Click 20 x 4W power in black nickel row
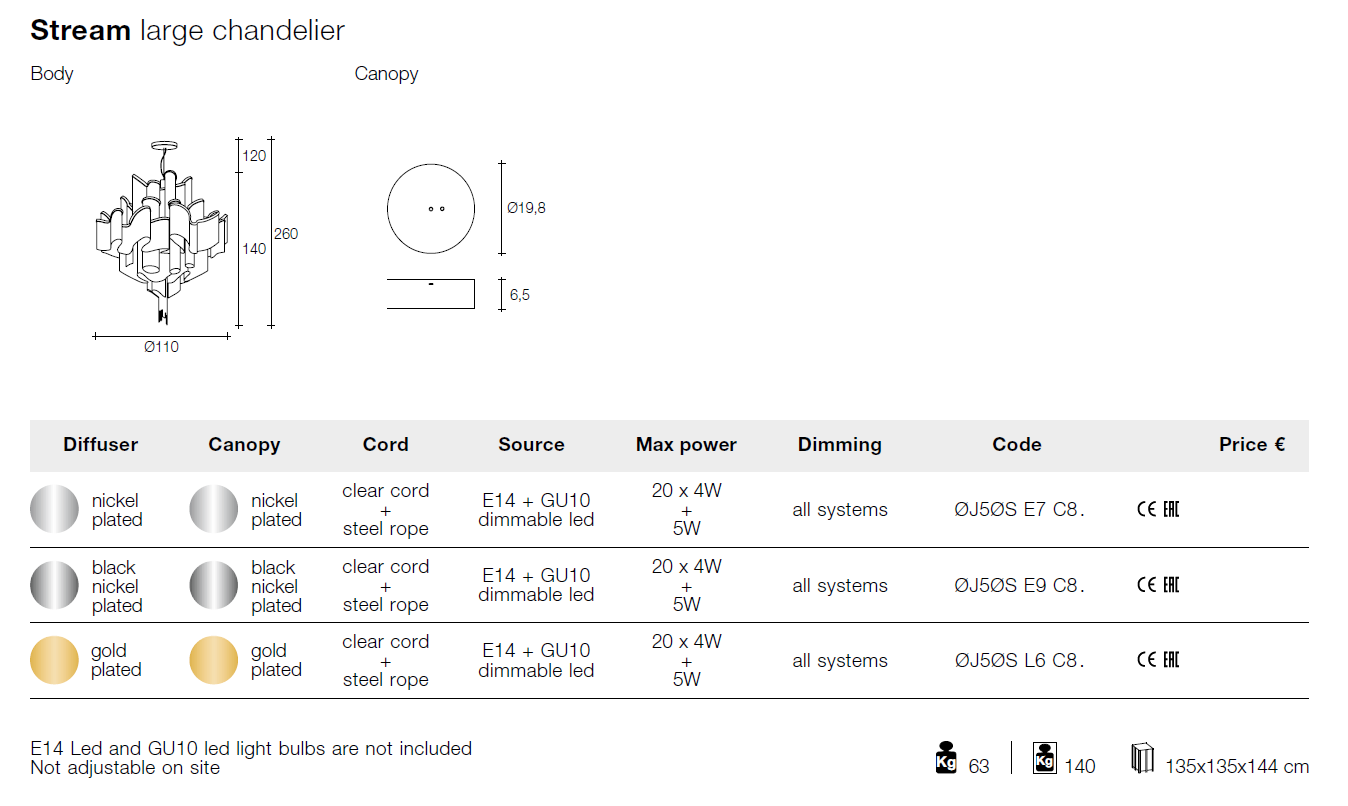Image resolution: width=1348 pixels, height=806 pixels. (x=687, y=566)
